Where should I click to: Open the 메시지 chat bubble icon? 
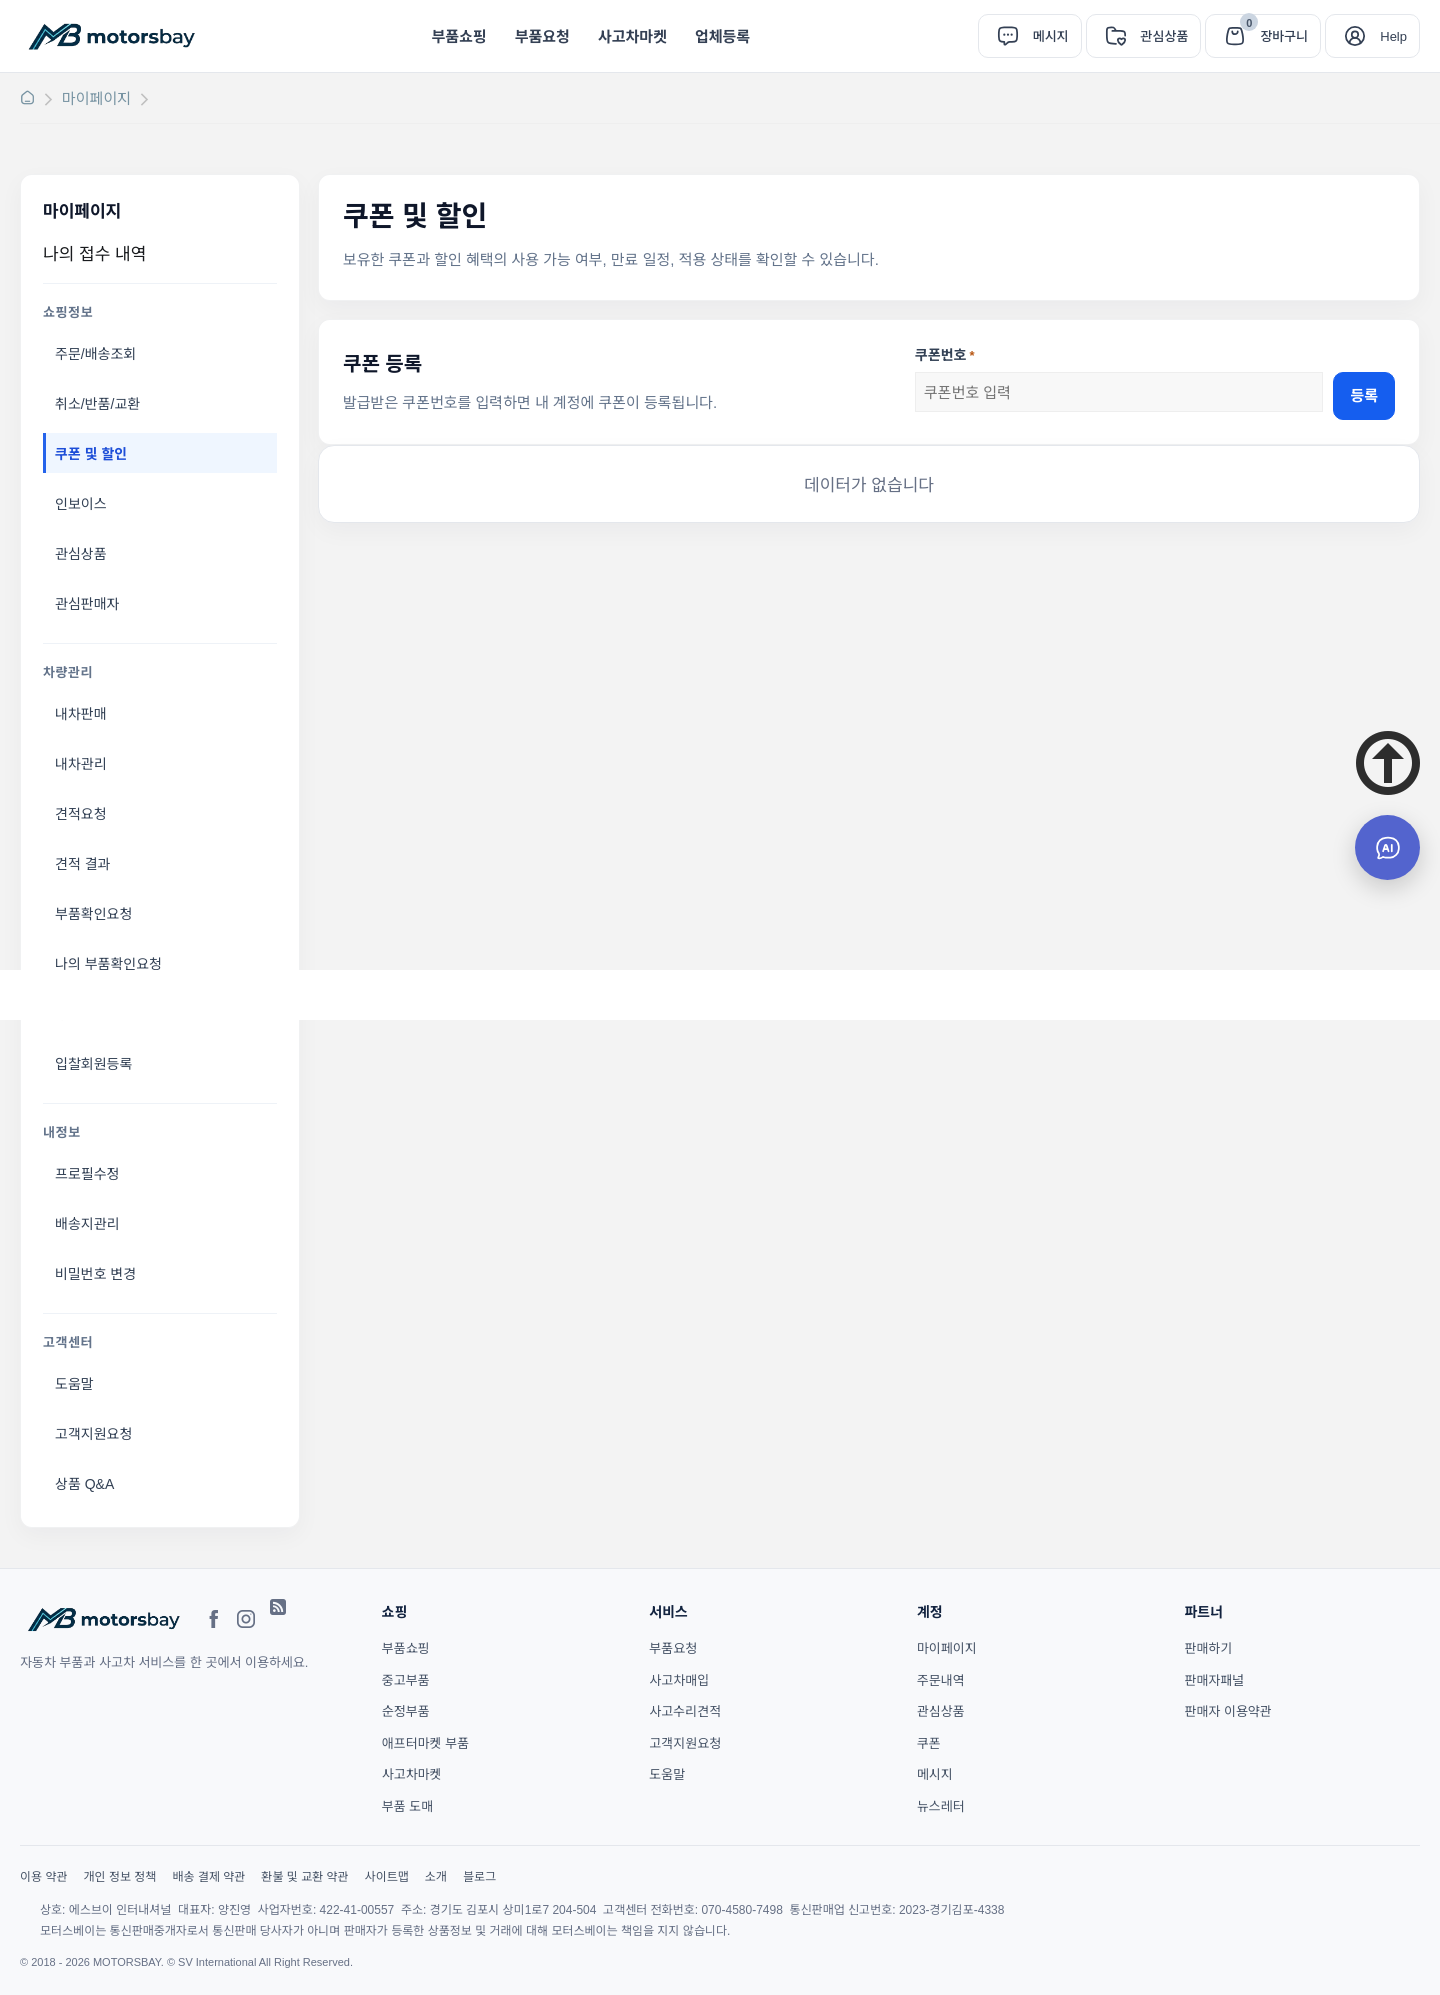(x=1008, y=36)
